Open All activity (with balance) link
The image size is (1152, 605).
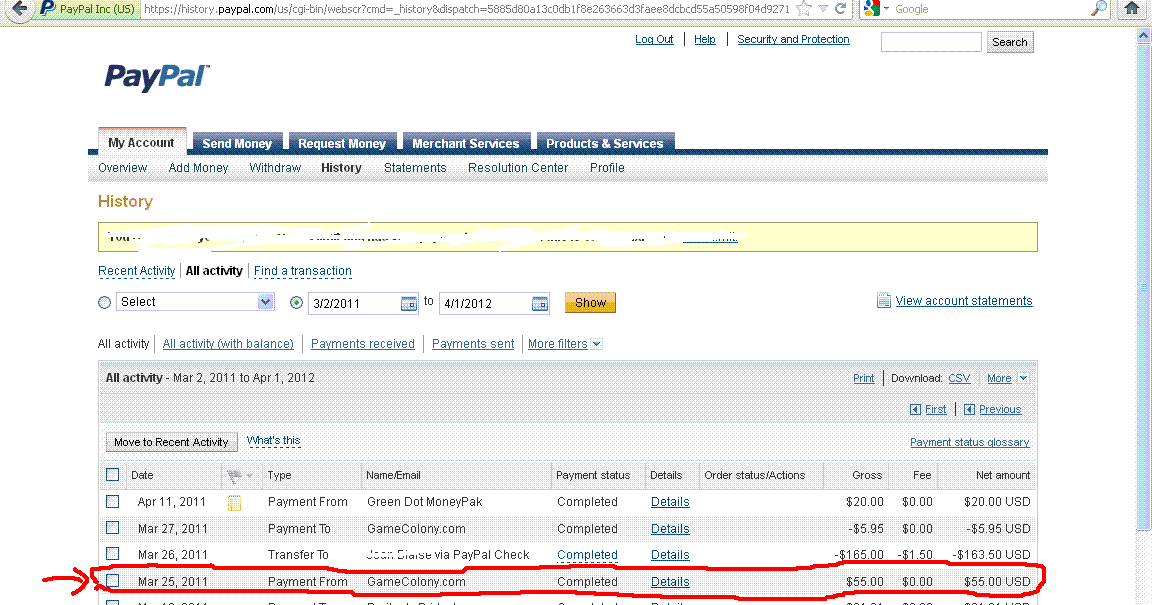click(228, 344)
